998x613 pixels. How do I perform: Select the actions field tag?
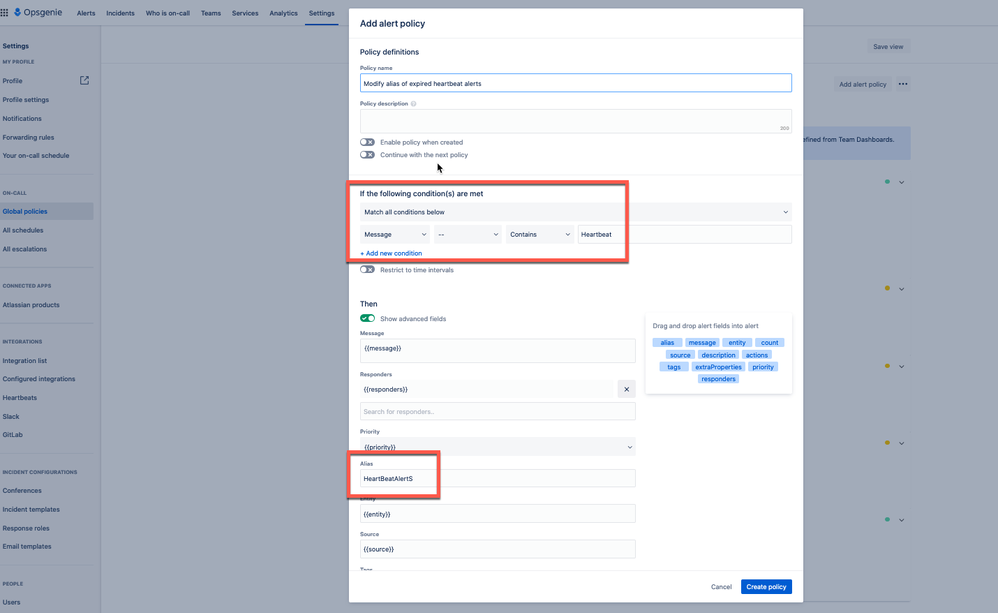[757, 355]
